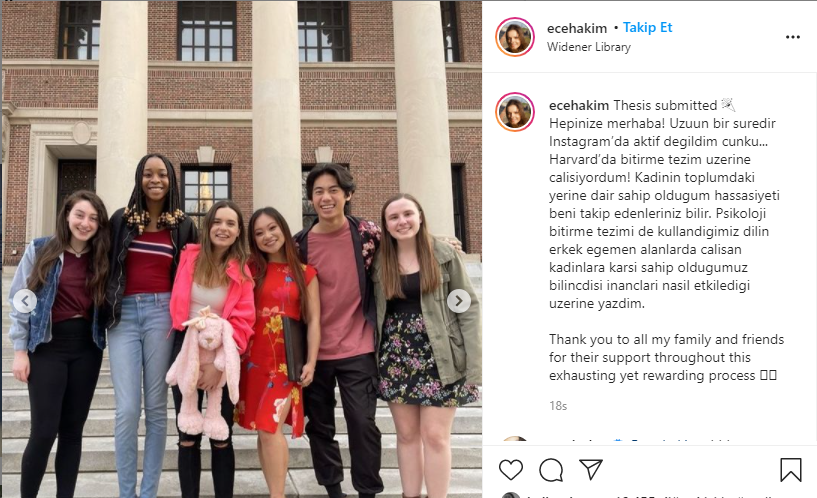
Task: Select the group photo on library steps
Action: pos(242,249)
